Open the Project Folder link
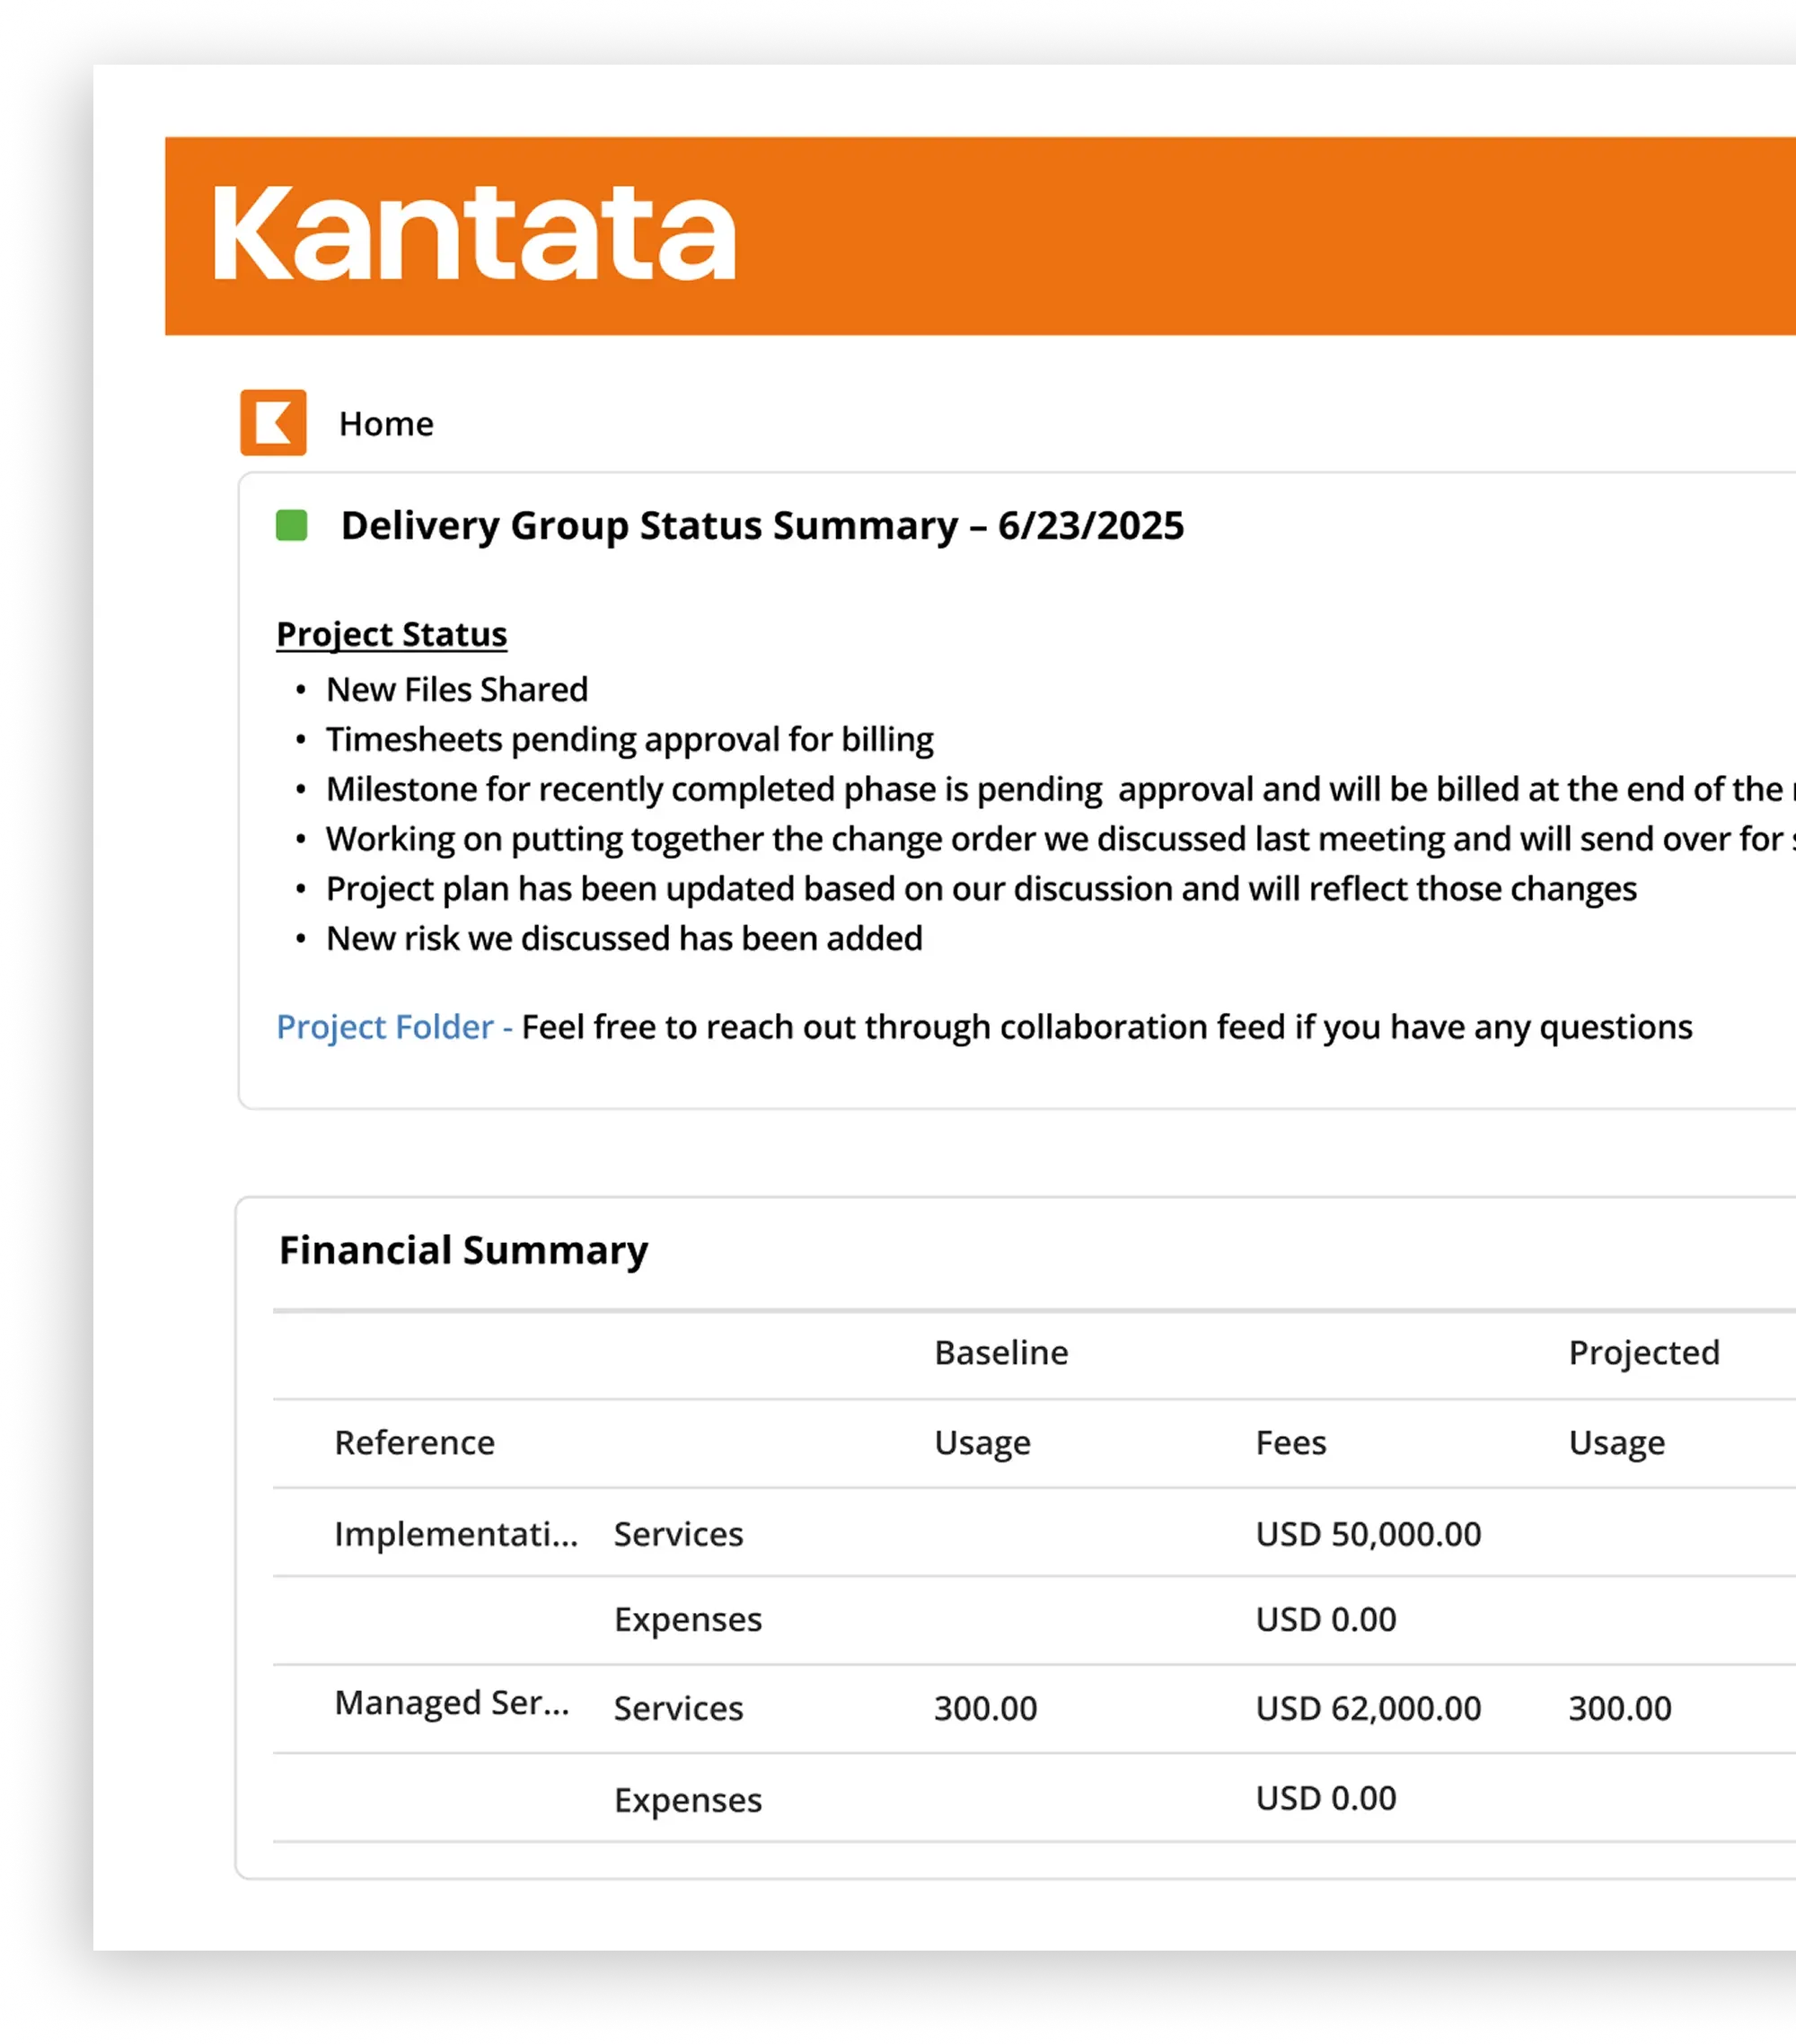The height and width of the screenshot is (2044, 1796). (x=385, y=1027)
